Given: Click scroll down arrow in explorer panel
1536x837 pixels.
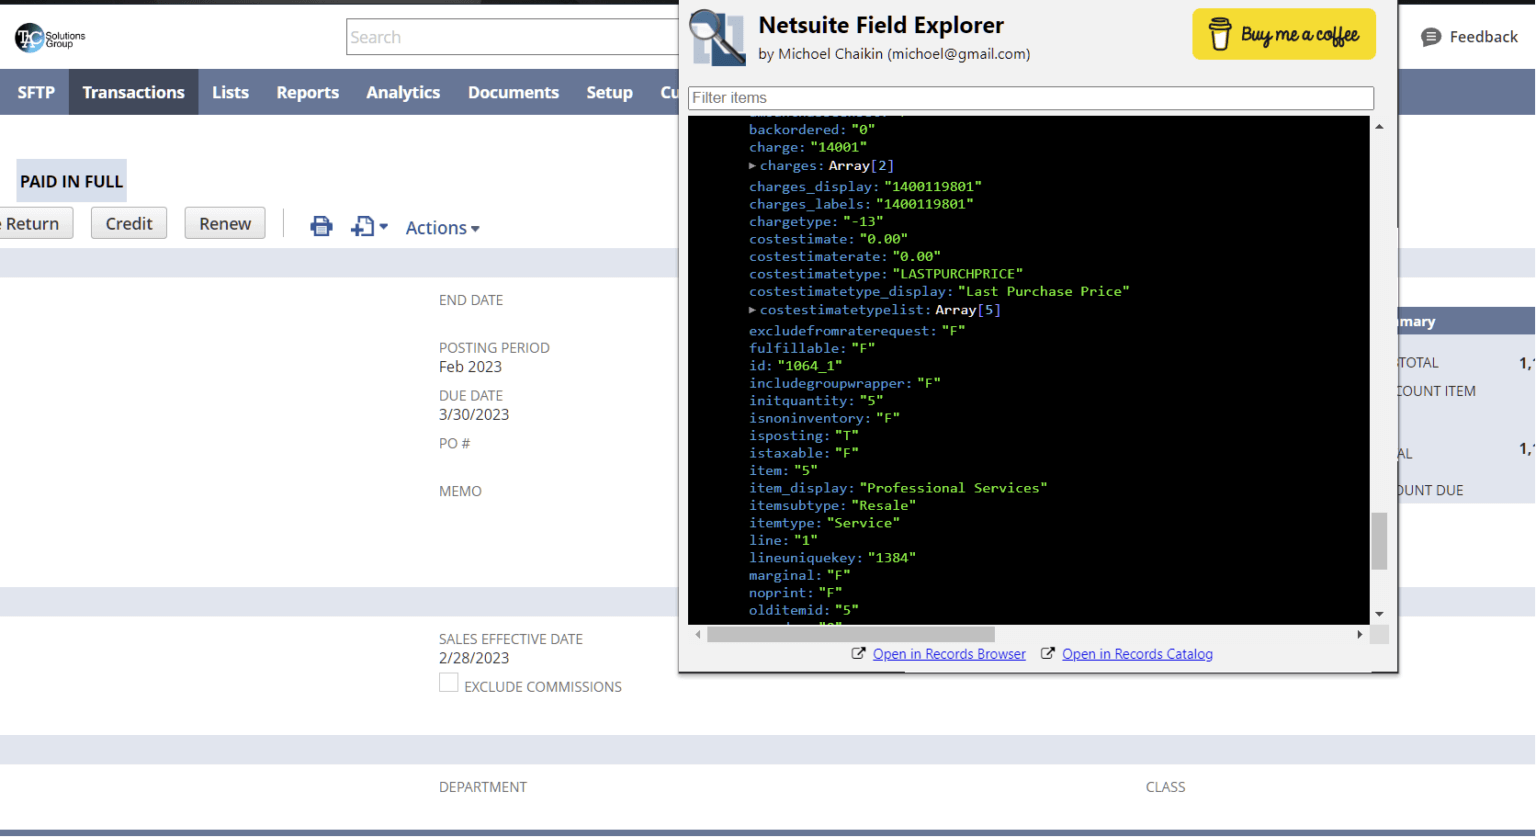Looking at the screenshot, I should [x=1379, y=614].
